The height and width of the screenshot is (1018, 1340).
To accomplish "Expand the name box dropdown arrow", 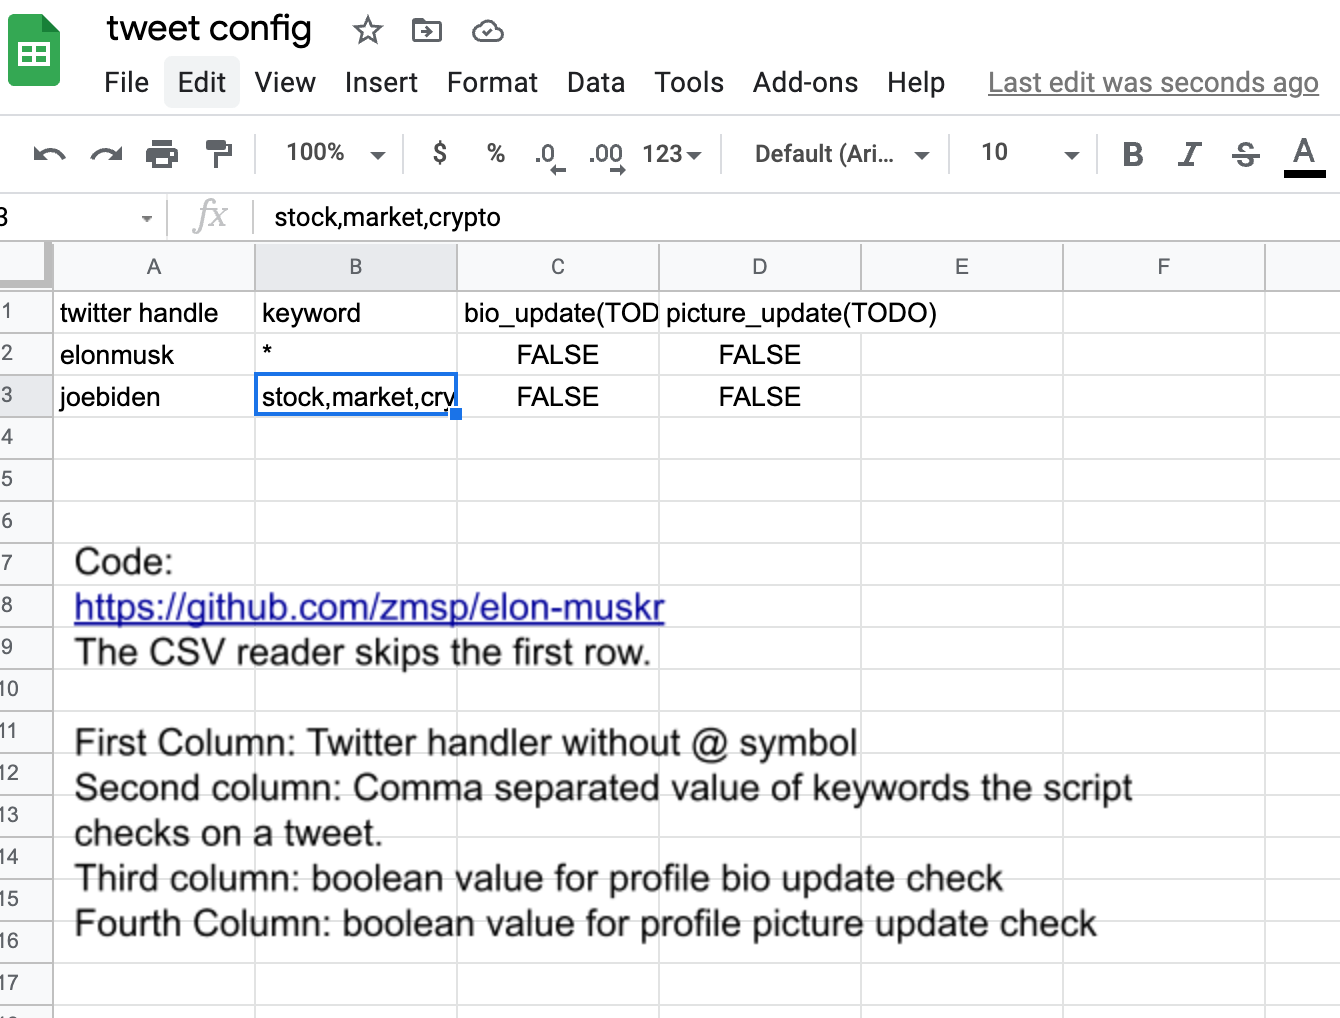I will (147, 218).
